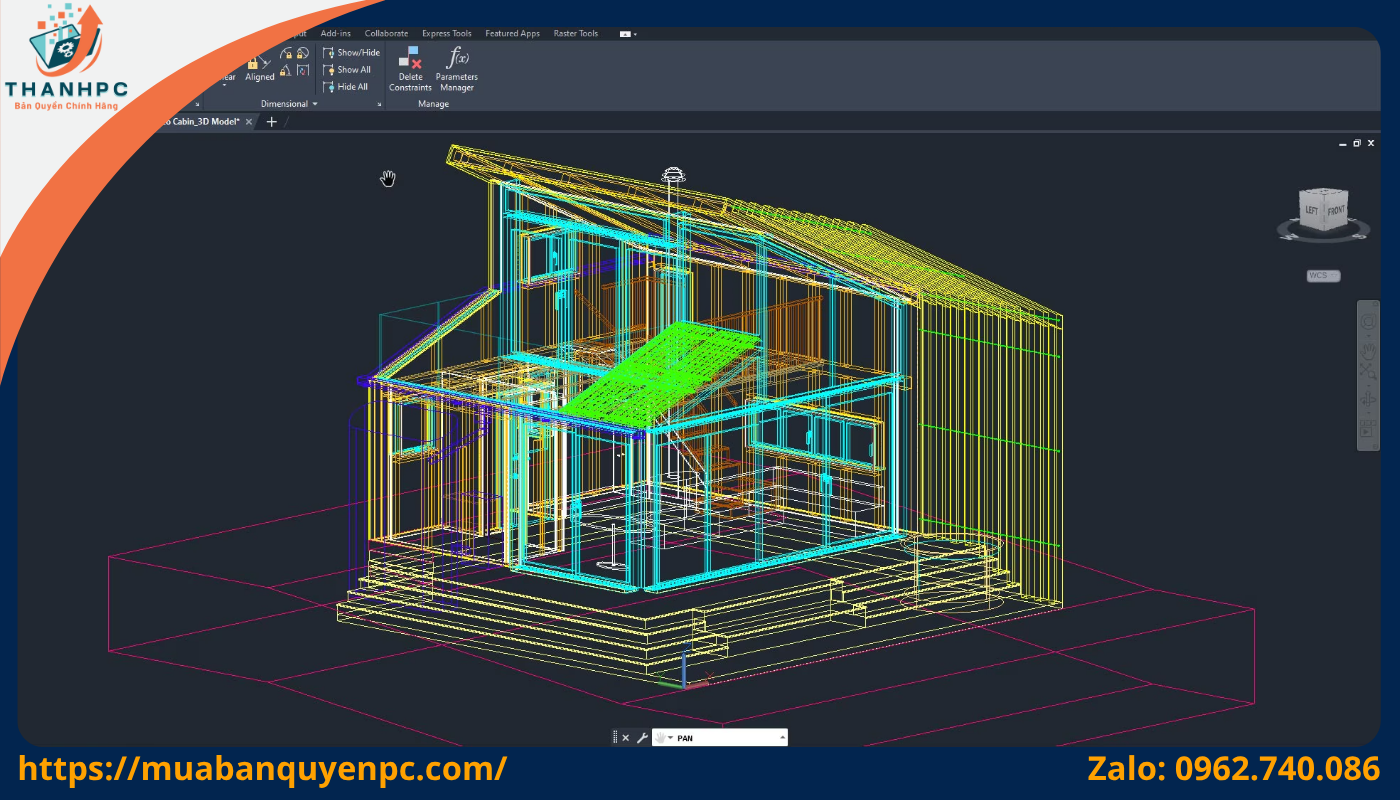Select the Orbit tool in navigation bar
The width and height of the screenshot is (1400, 800).
click(x=1367, y=401)
